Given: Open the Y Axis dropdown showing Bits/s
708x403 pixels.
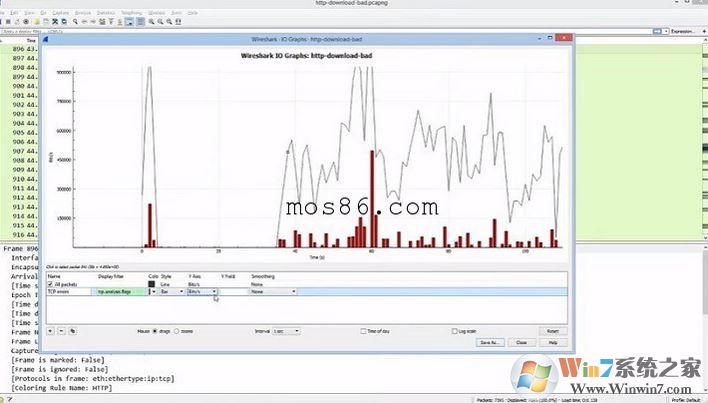Looking at the screenshot, I should tap(202, 292).
